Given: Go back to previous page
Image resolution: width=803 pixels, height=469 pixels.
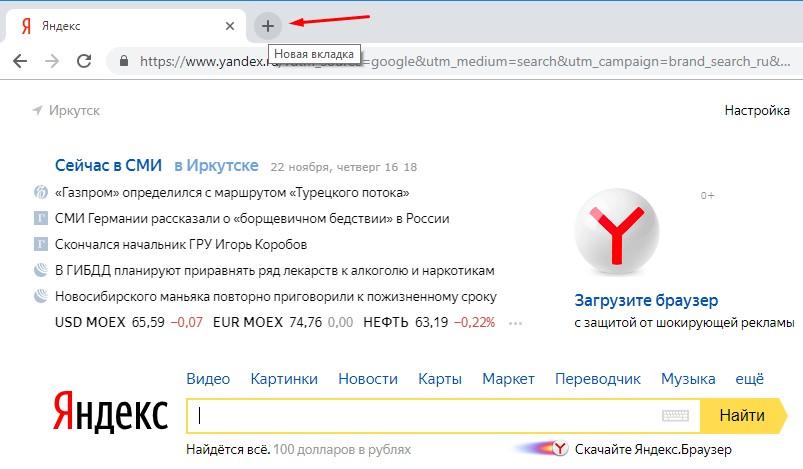Looking at the screenshot, I should [x=20, y=61].
